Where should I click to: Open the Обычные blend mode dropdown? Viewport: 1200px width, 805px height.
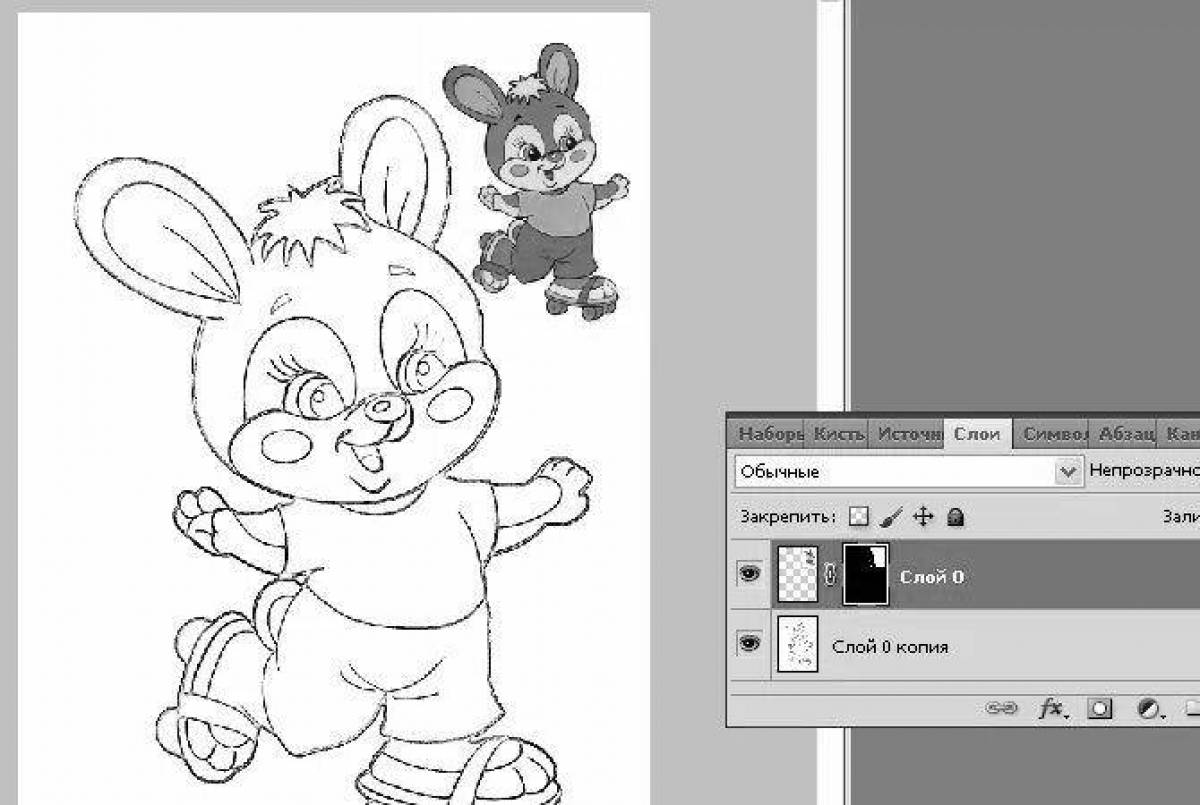[x=896, y=471]
